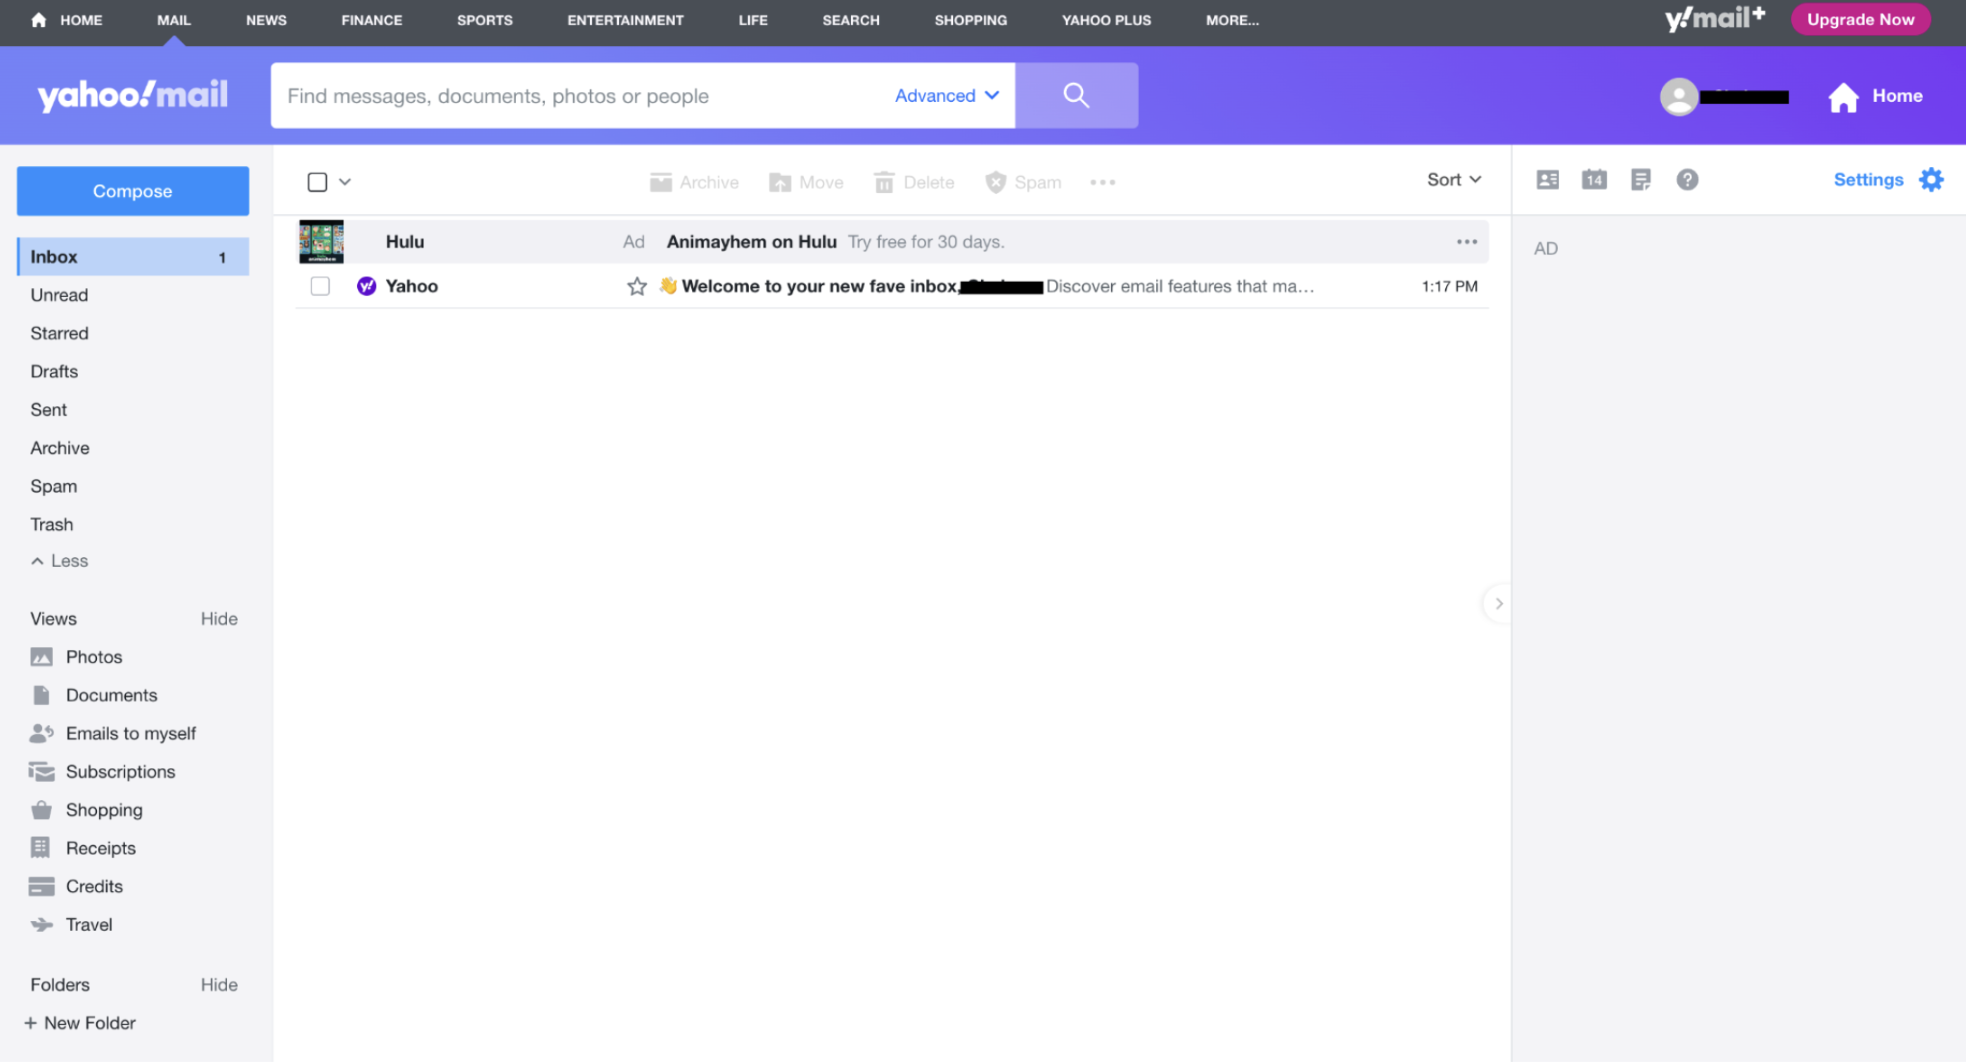Go to SPORTS in top navigation
The width and height of the screenshot is (1966, 1062).
point(485,20)
